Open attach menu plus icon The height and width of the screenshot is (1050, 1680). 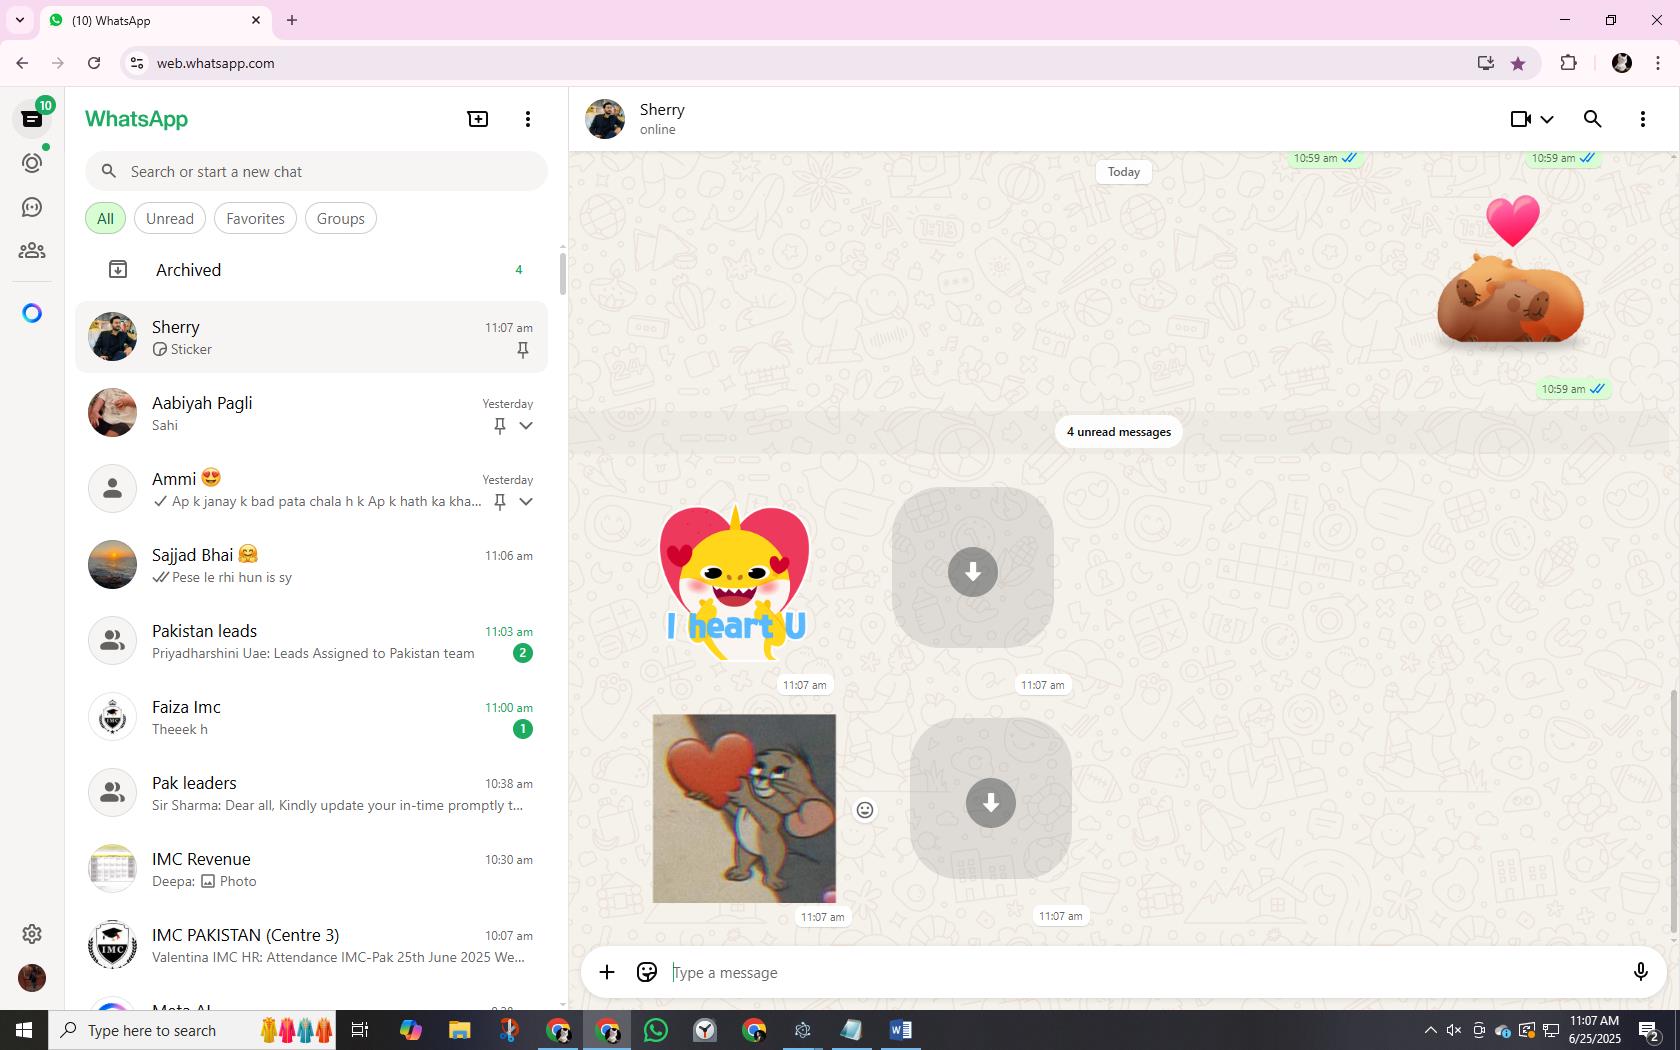pos(607,972)
